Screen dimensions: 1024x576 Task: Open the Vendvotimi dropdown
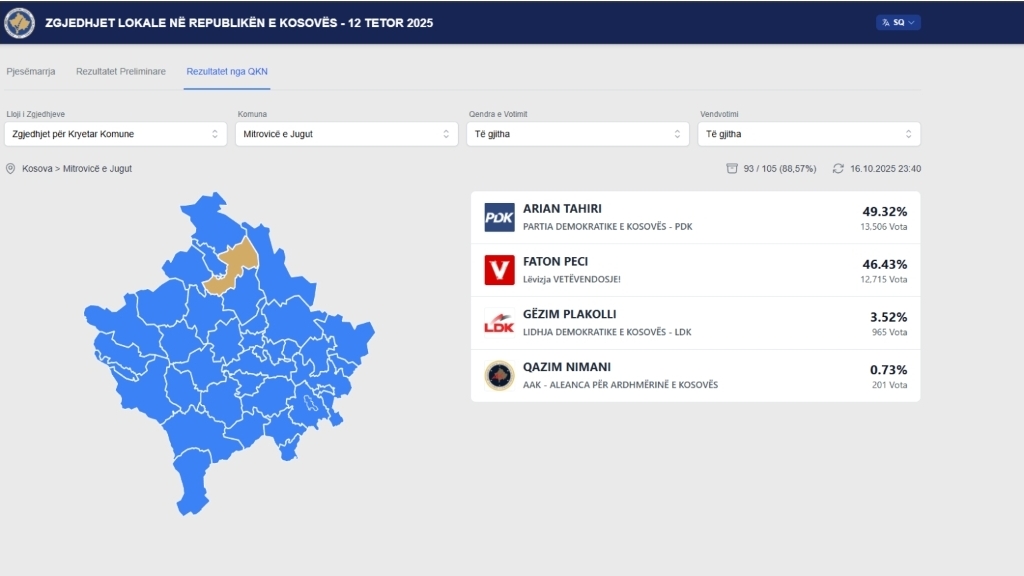click(x=808, y=134)
